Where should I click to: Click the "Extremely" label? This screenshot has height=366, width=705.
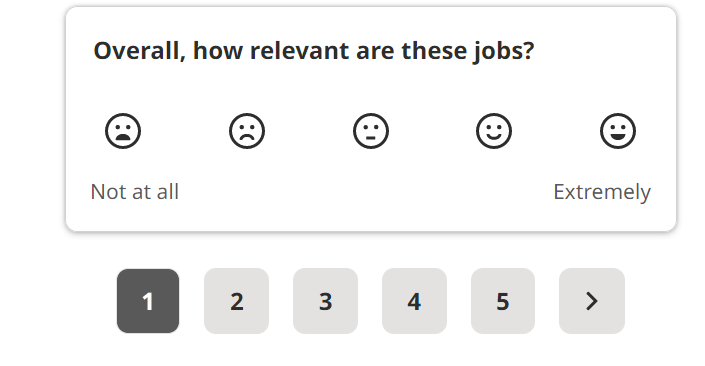[x=602, y=192]
